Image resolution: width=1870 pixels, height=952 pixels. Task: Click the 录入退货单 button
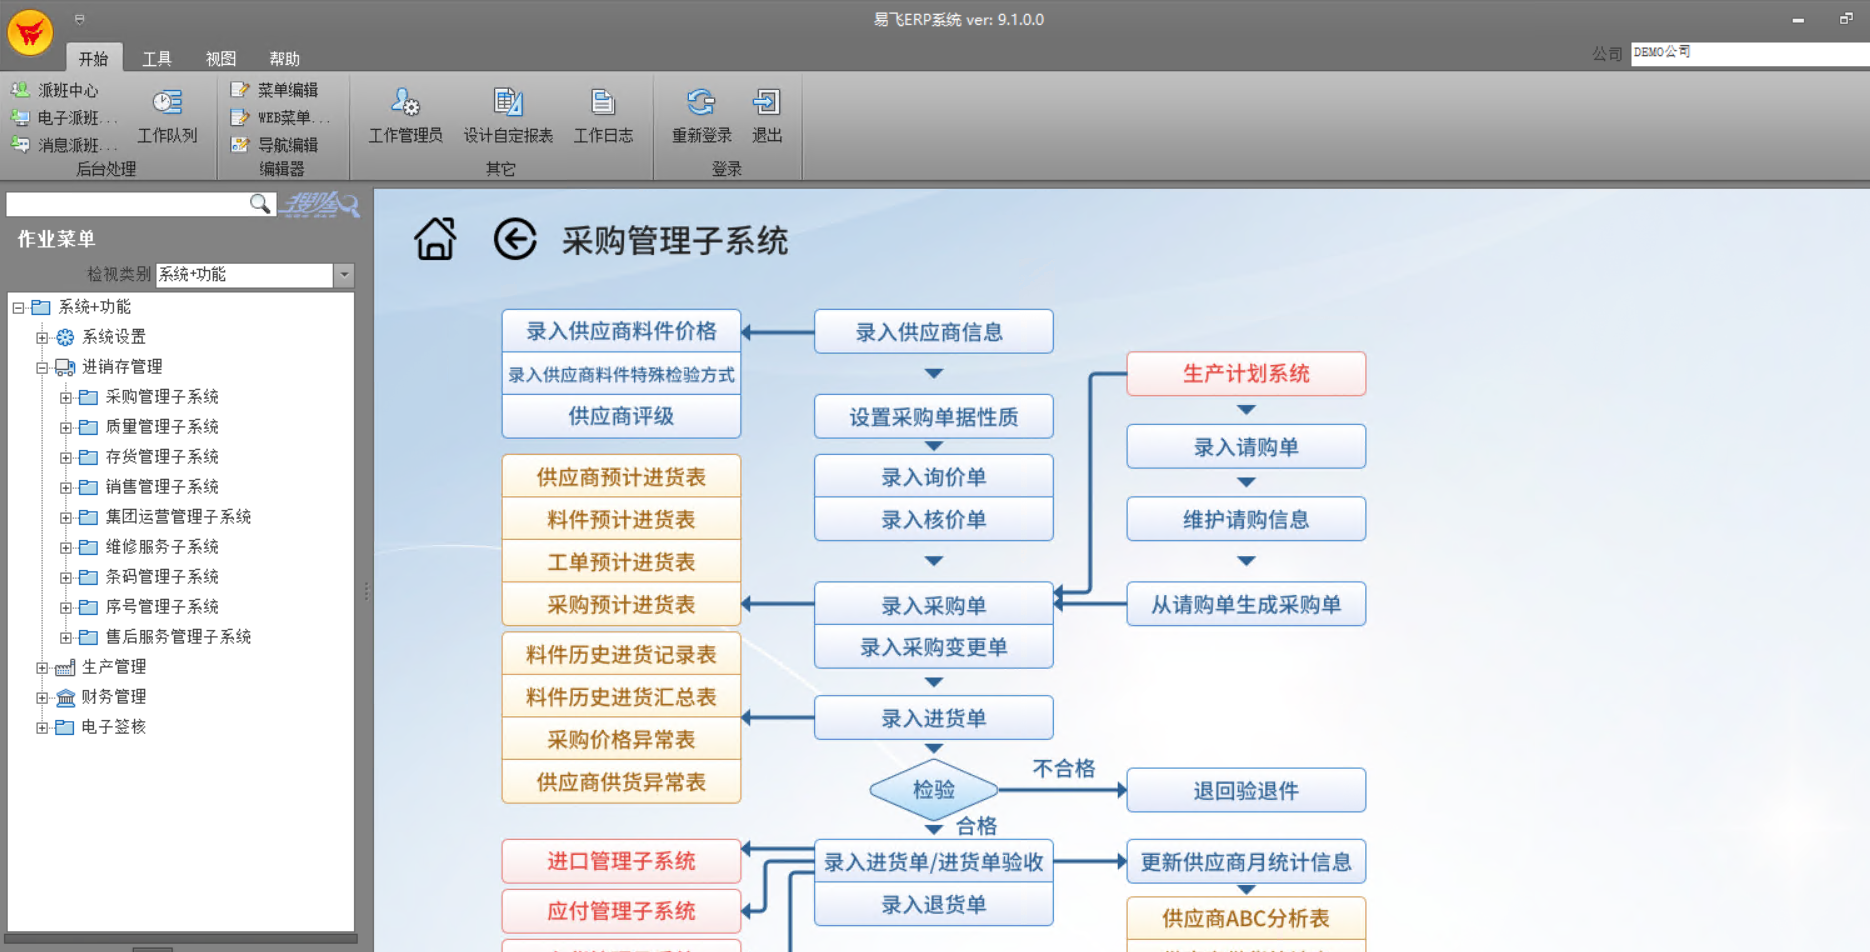coord(933,905)
